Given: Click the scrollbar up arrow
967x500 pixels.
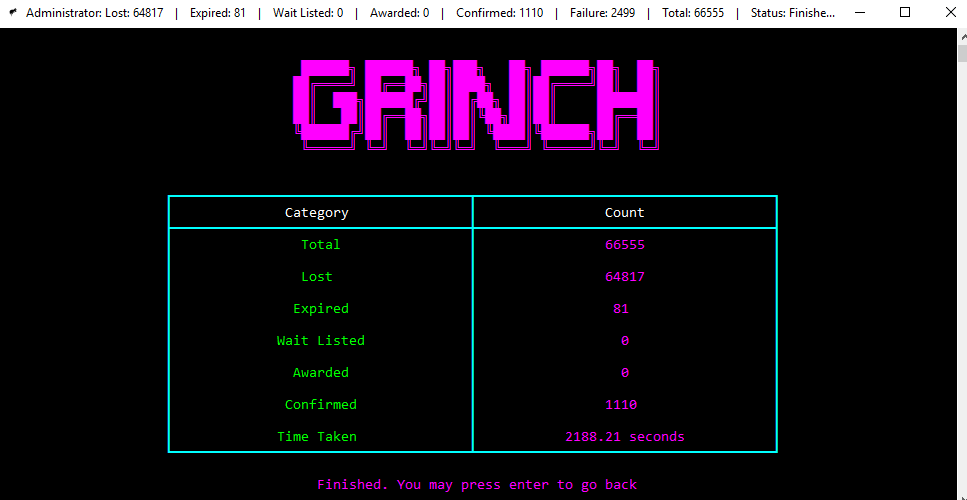Looking at the screenshot, I should 962,36.
